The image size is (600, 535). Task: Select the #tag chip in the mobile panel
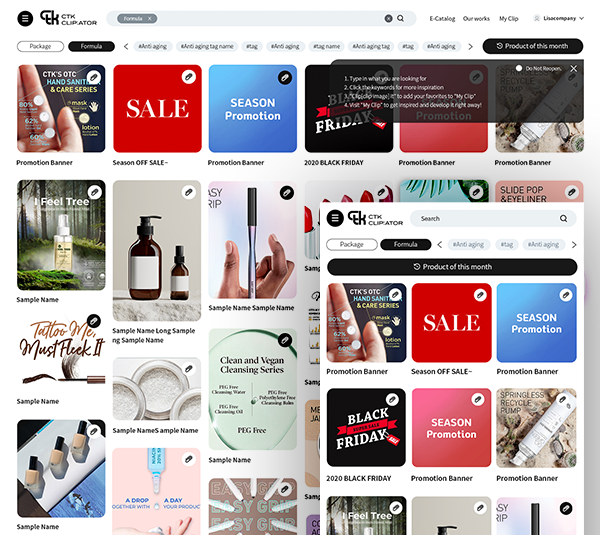coord(507,245)
